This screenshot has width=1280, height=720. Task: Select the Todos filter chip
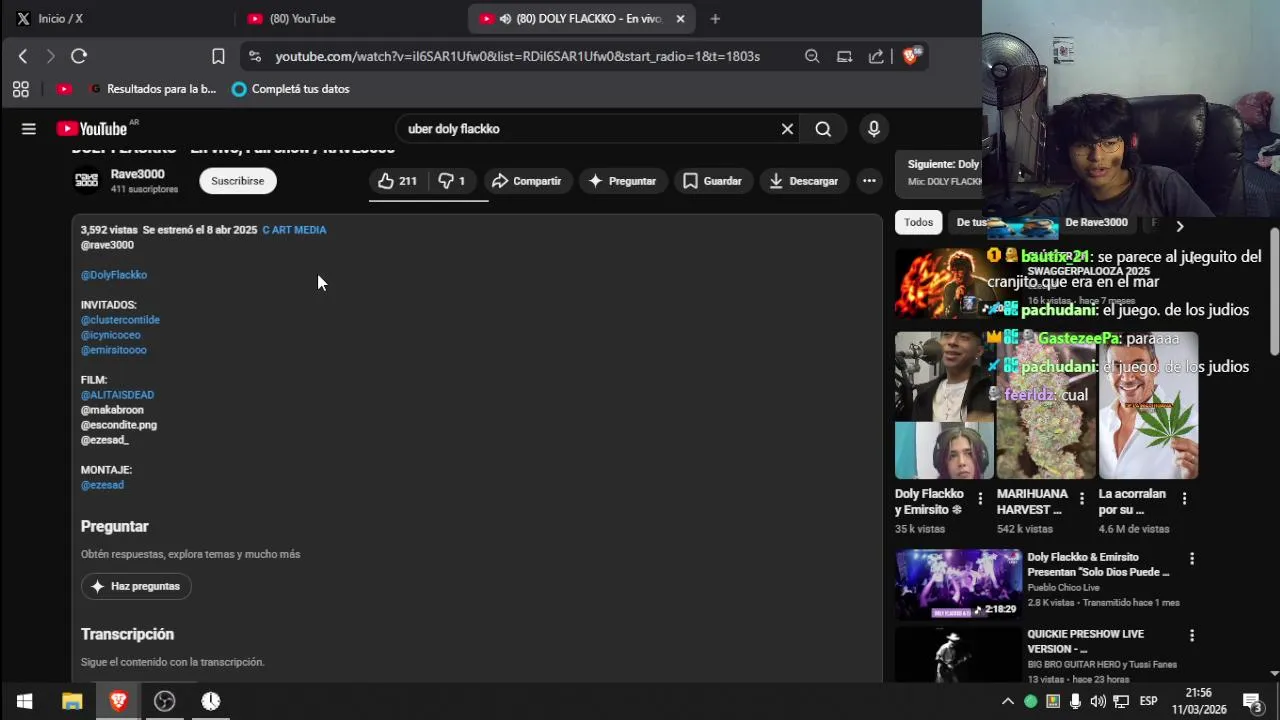coord(918,223)
